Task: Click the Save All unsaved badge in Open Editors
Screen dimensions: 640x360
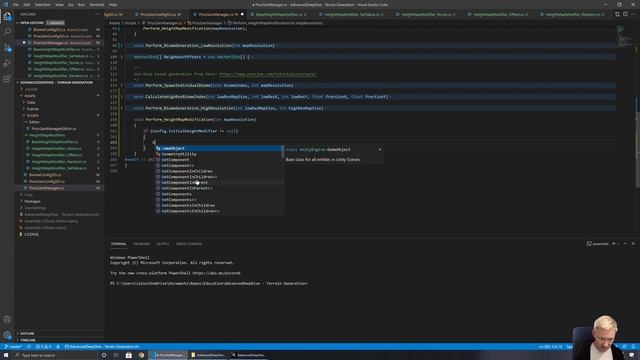Action: (x=55, y=23)
